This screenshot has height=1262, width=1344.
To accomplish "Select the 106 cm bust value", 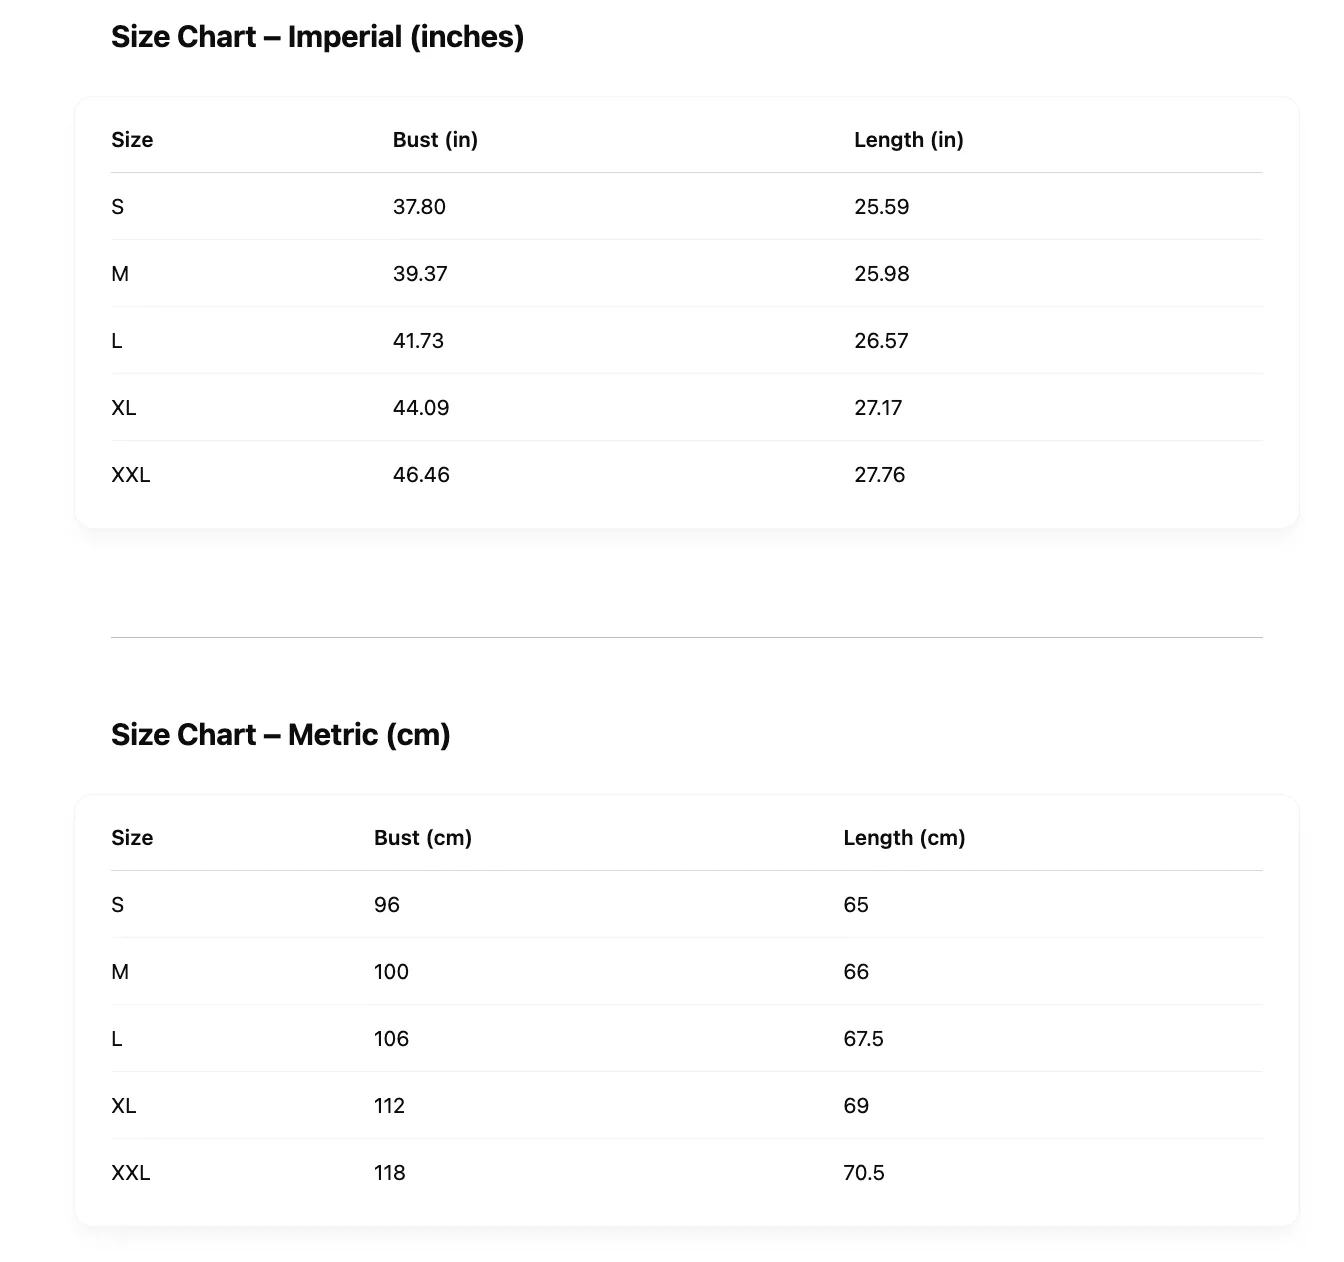I will pyautogui.click(x=391, y=1039).
